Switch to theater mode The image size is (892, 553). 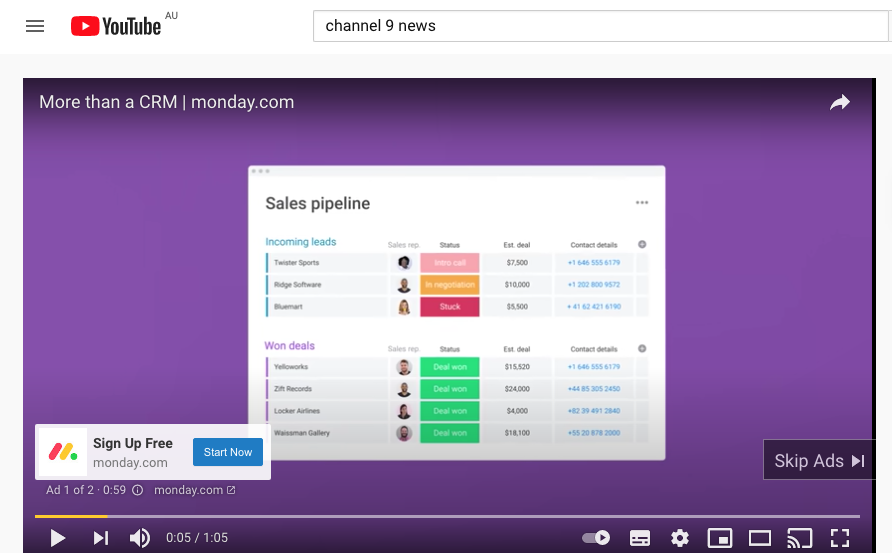(x=759, y=538)
